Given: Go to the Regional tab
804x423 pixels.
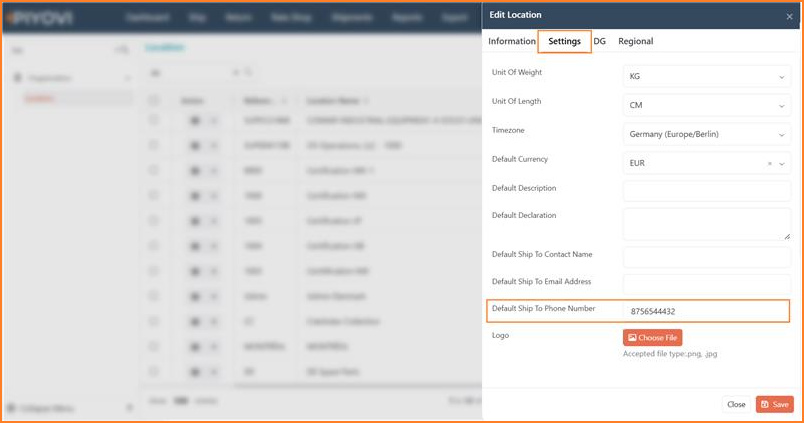Looking at the screenshot, I should [x=635, y=41].
